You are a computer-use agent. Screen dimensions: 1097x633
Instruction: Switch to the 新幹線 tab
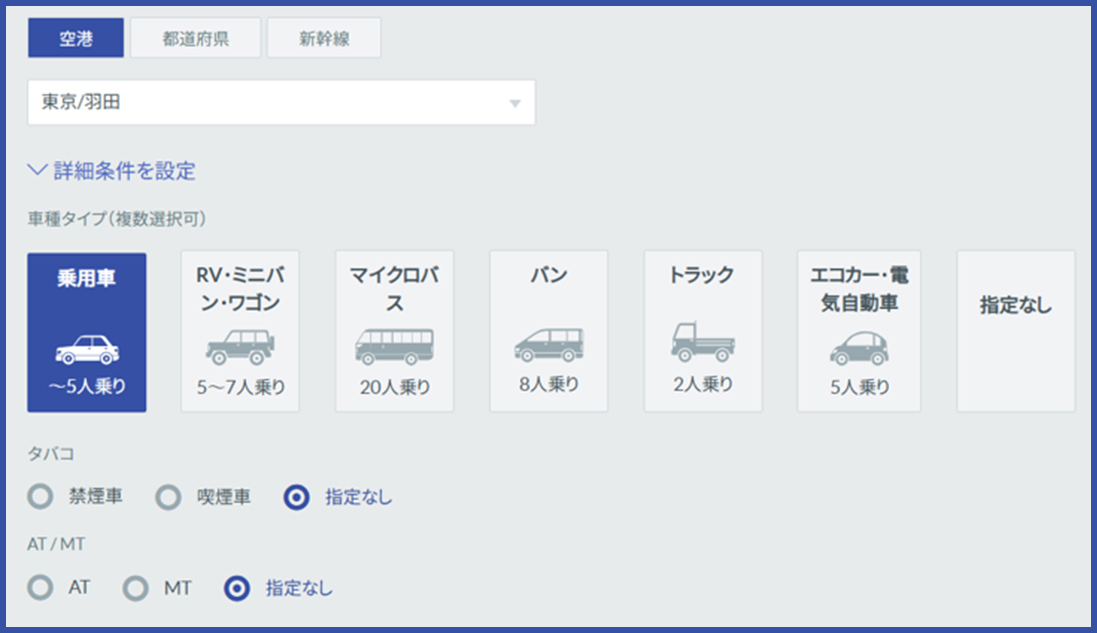pyautogui.click(x=324, y=37)
